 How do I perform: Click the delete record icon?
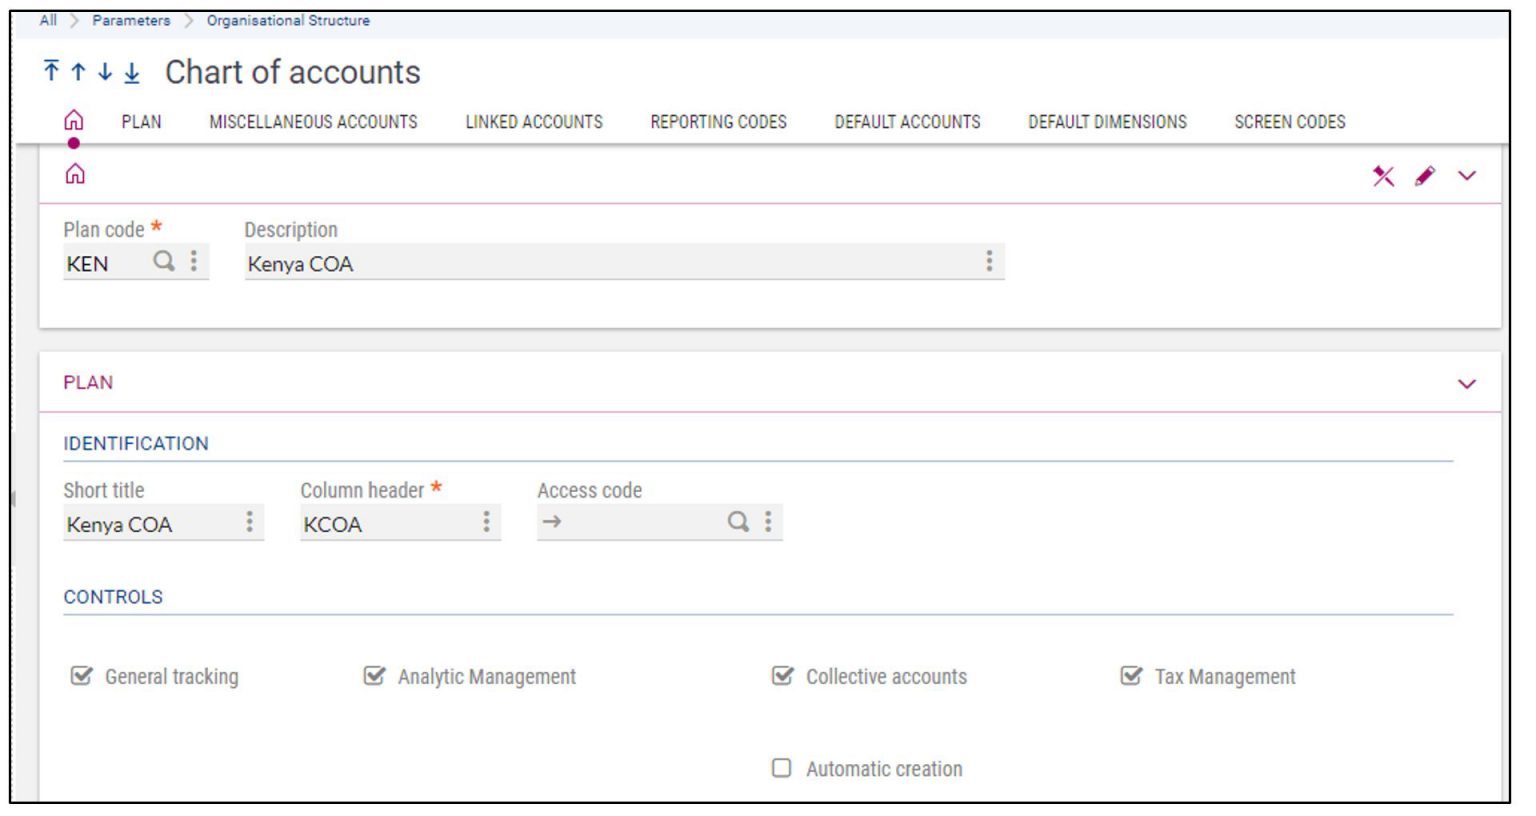pyautogui.click(x=1383, y=176)
